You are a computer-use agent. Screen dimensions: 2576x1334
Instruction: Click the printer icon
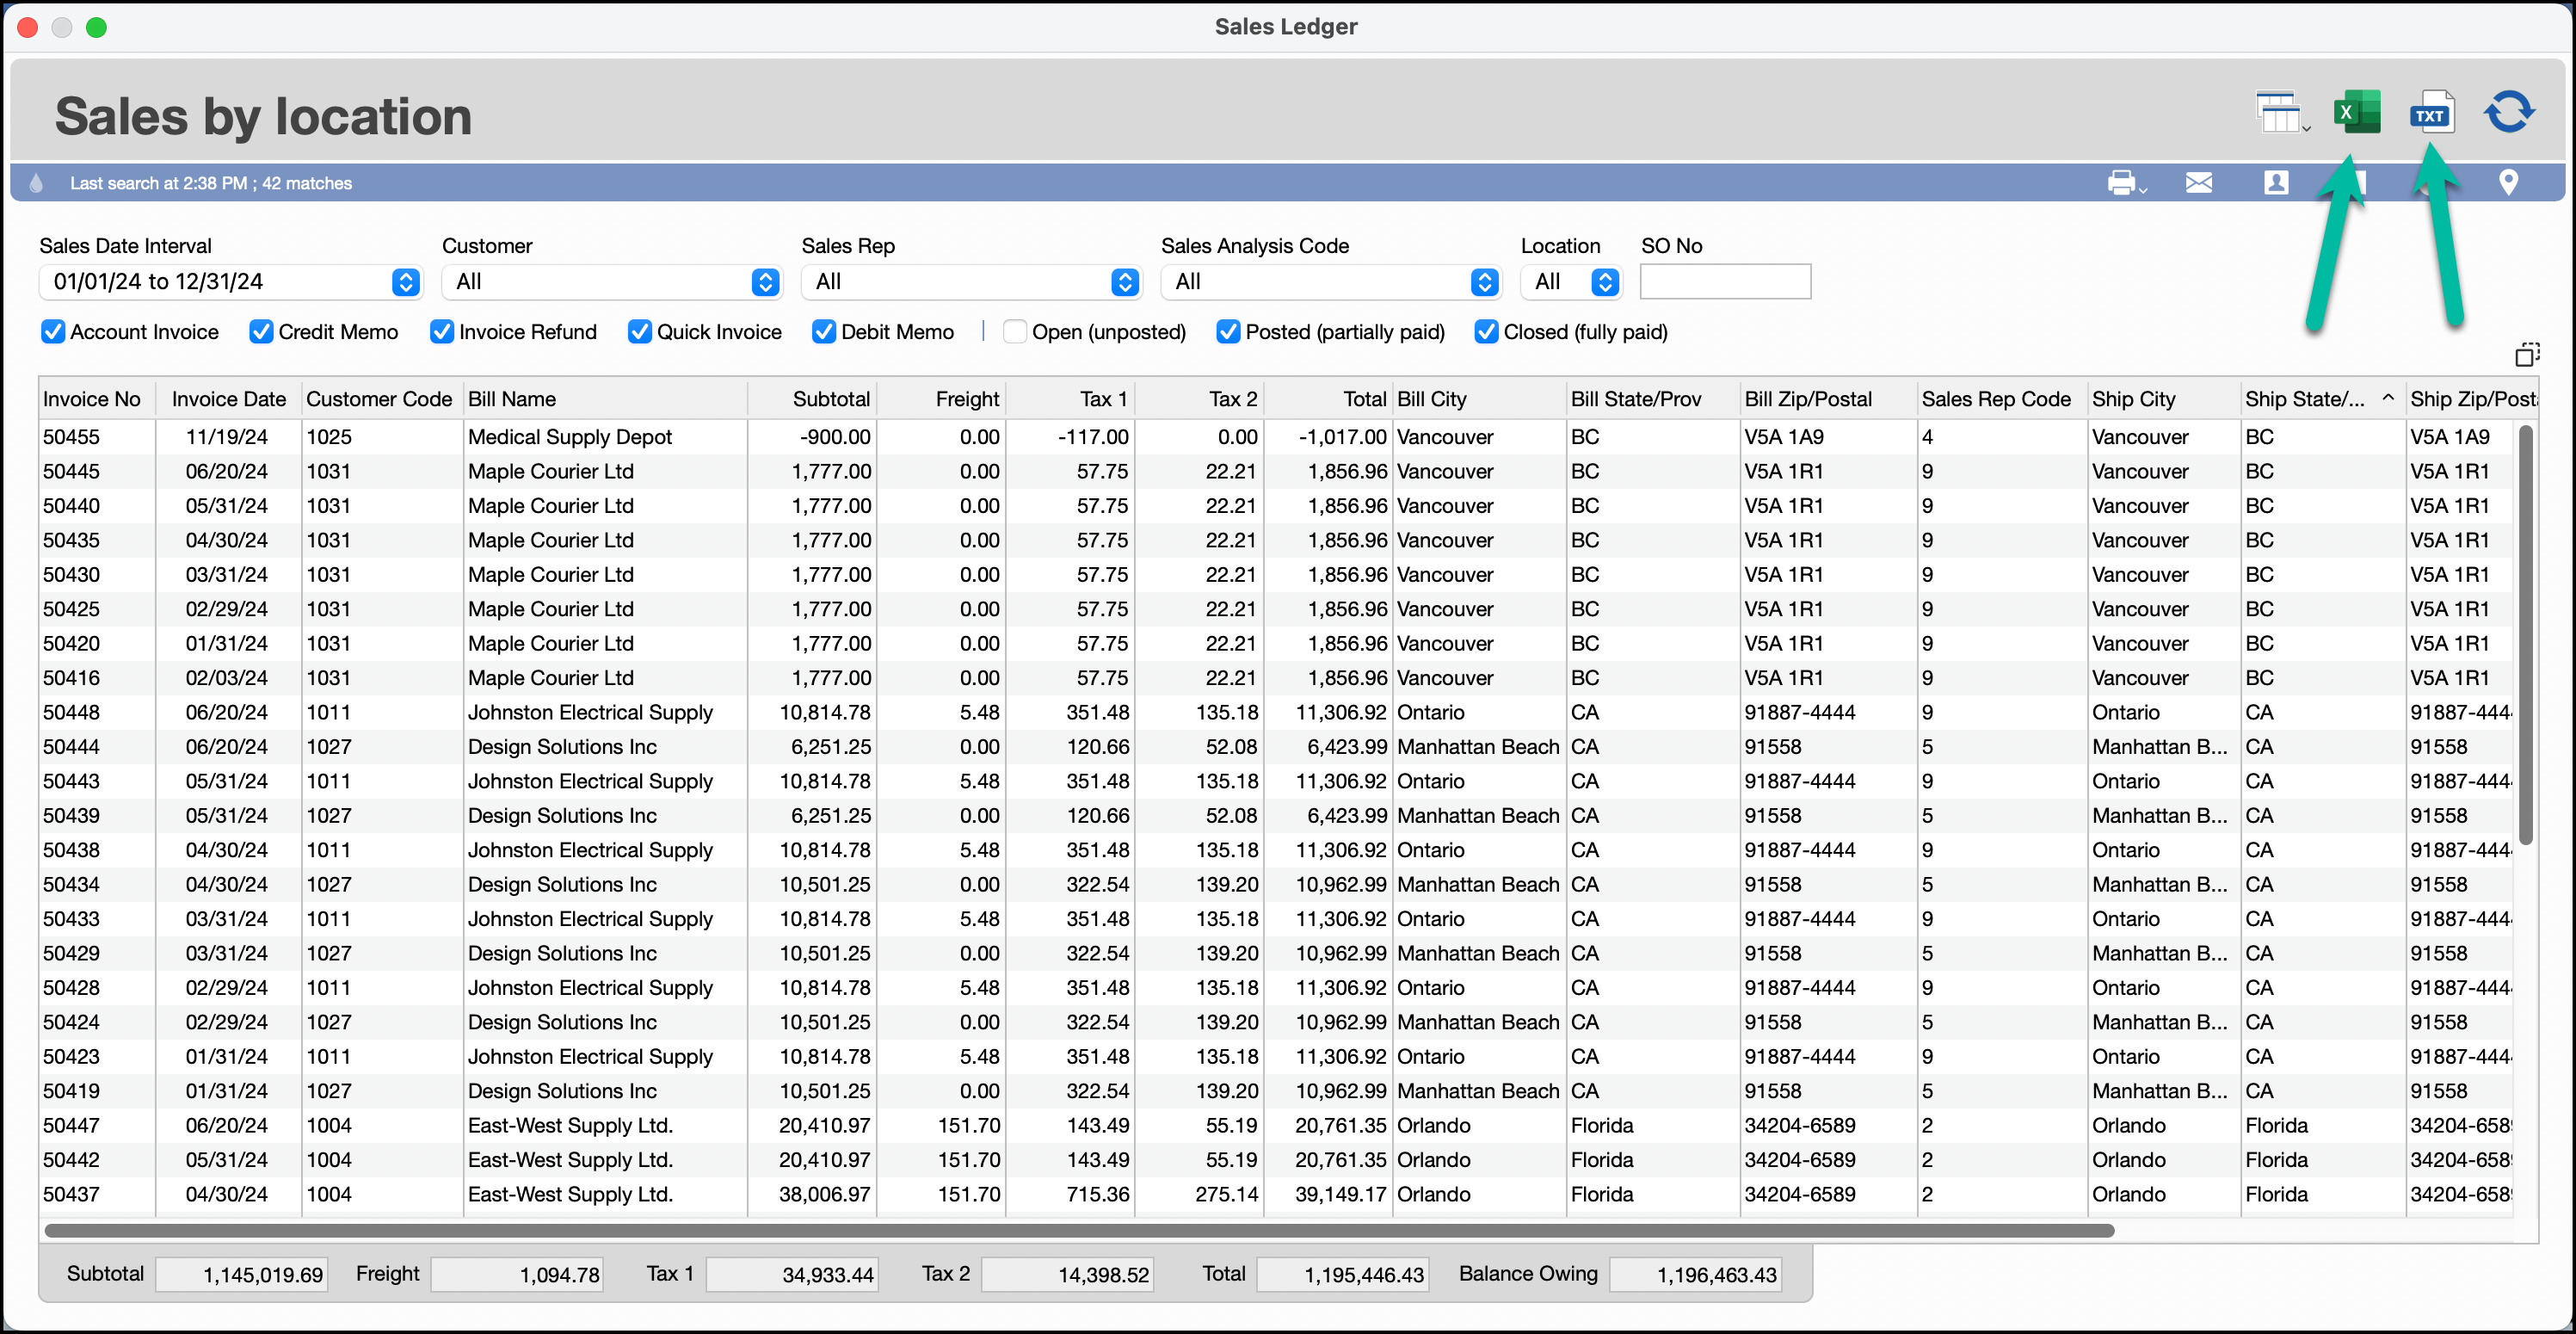(x=2121, y=183)
